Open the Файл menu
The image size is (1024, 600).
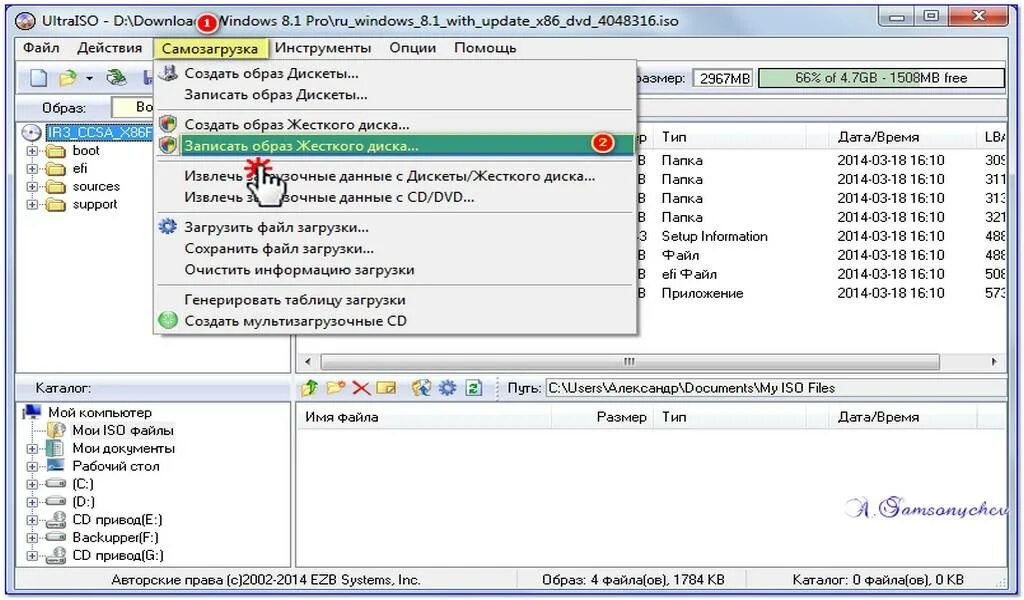[x=41, y=48]
